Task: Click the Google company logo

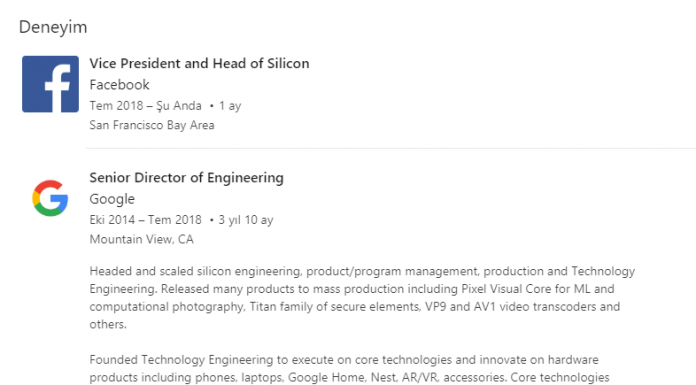Action: point(50,198)
